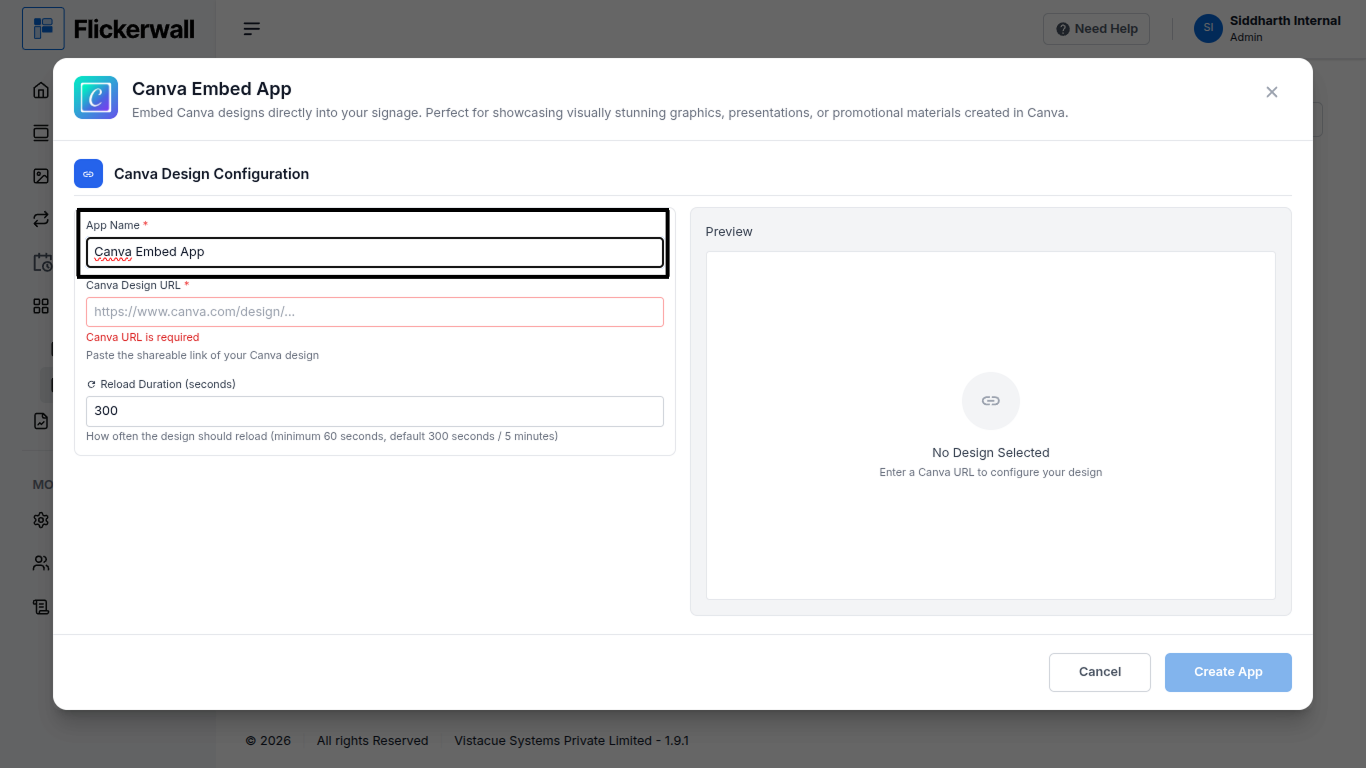
Task: Click the SI user avatar
Action: (x=1208, y=28)
